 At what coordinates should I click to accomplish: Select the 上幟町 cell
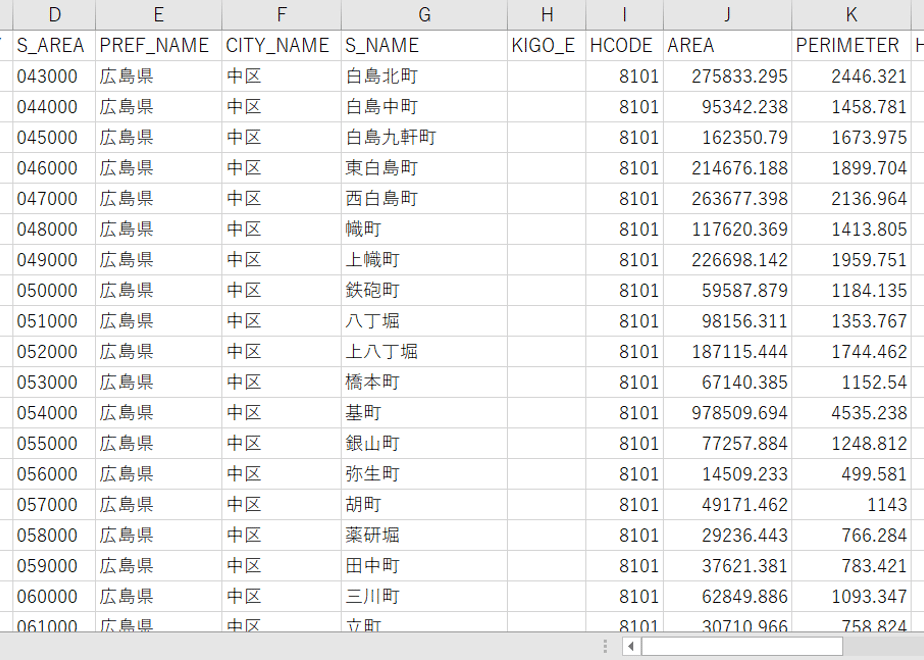[424, 260]
